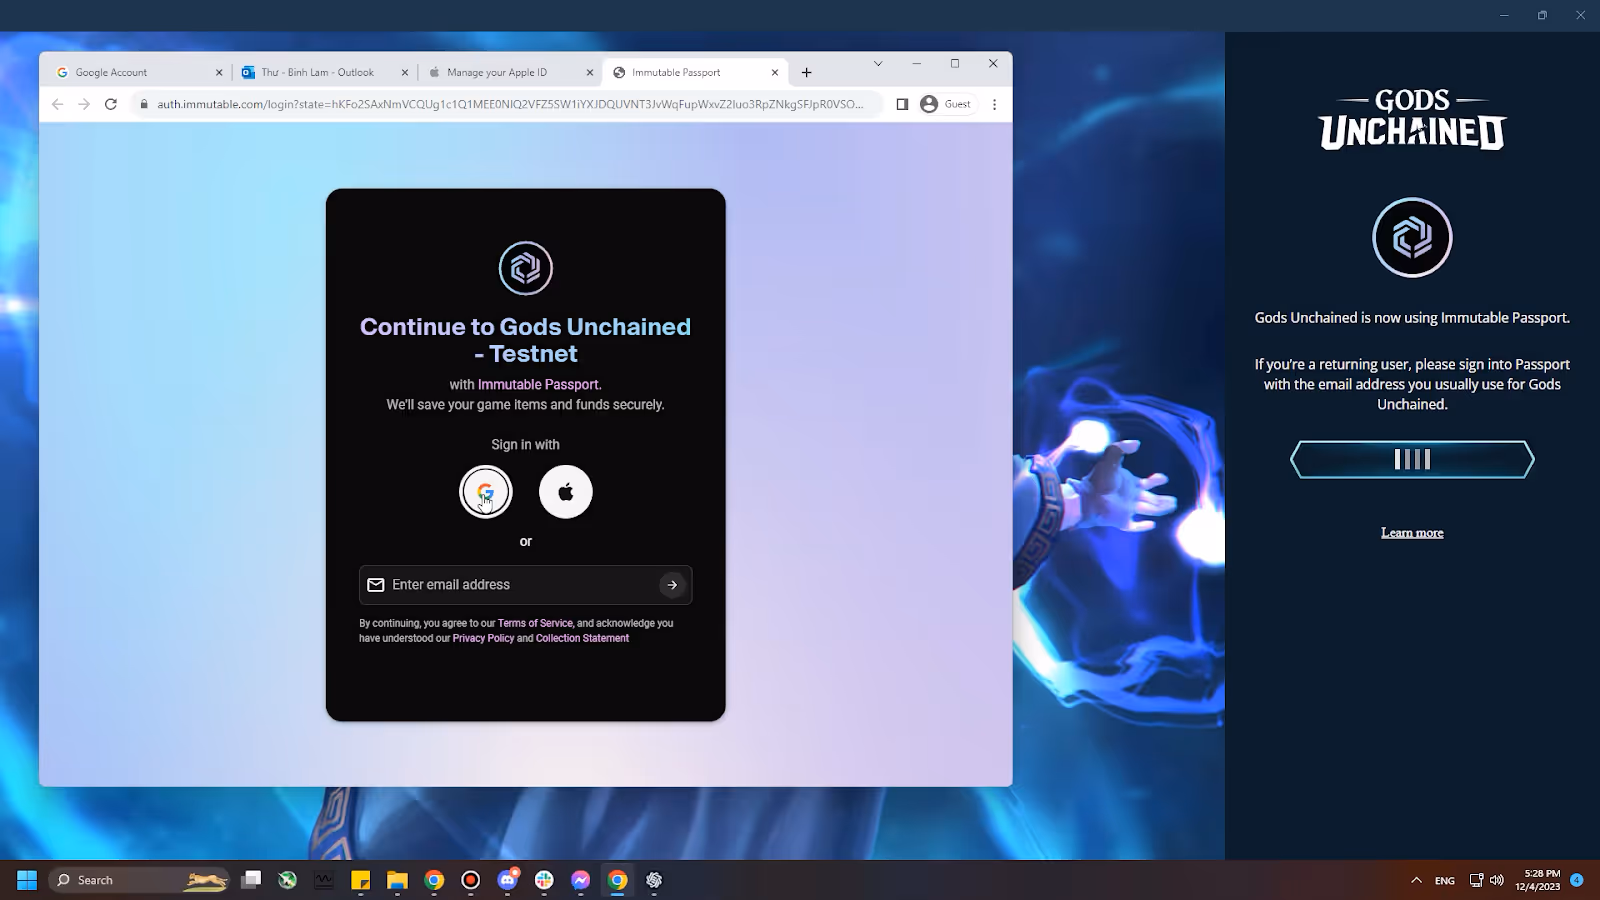Open Messenger from the taskbar
This screenshot has height=900, width=1600.
[x=581, y=880]
